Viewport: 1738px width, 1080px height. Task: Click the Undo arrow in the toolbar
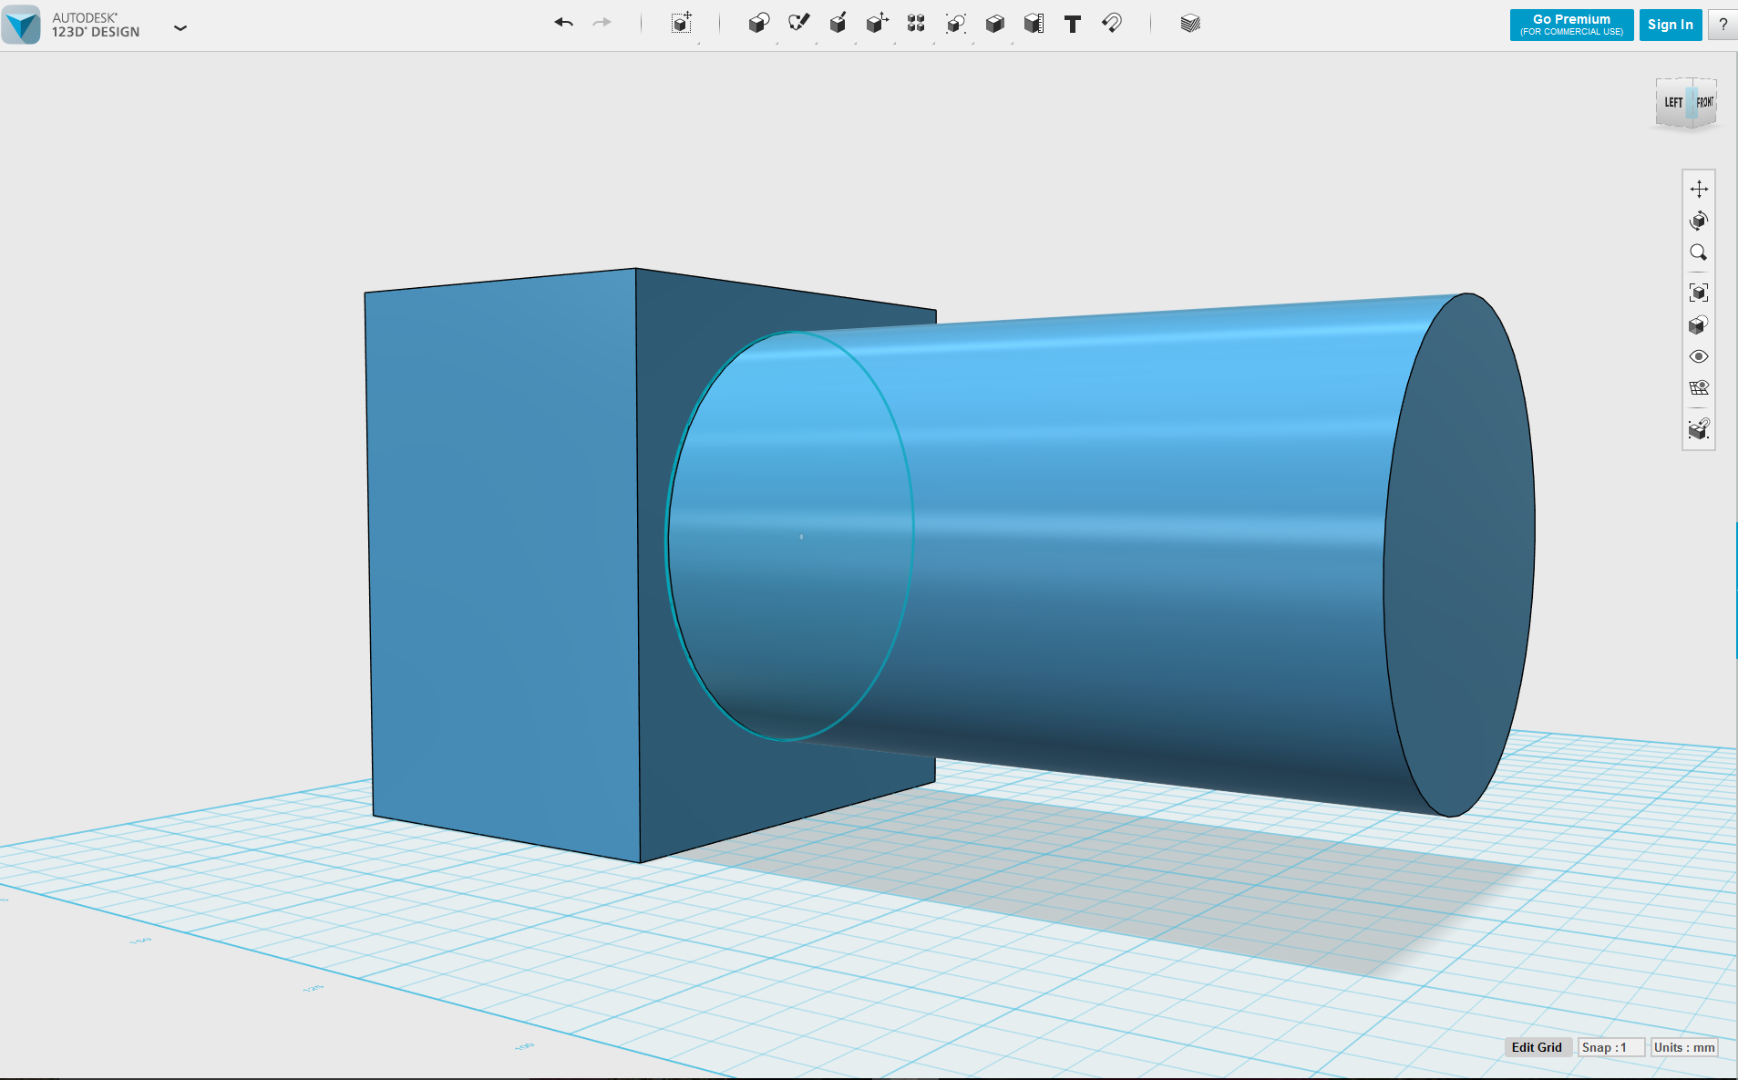[x=564, y=23]
